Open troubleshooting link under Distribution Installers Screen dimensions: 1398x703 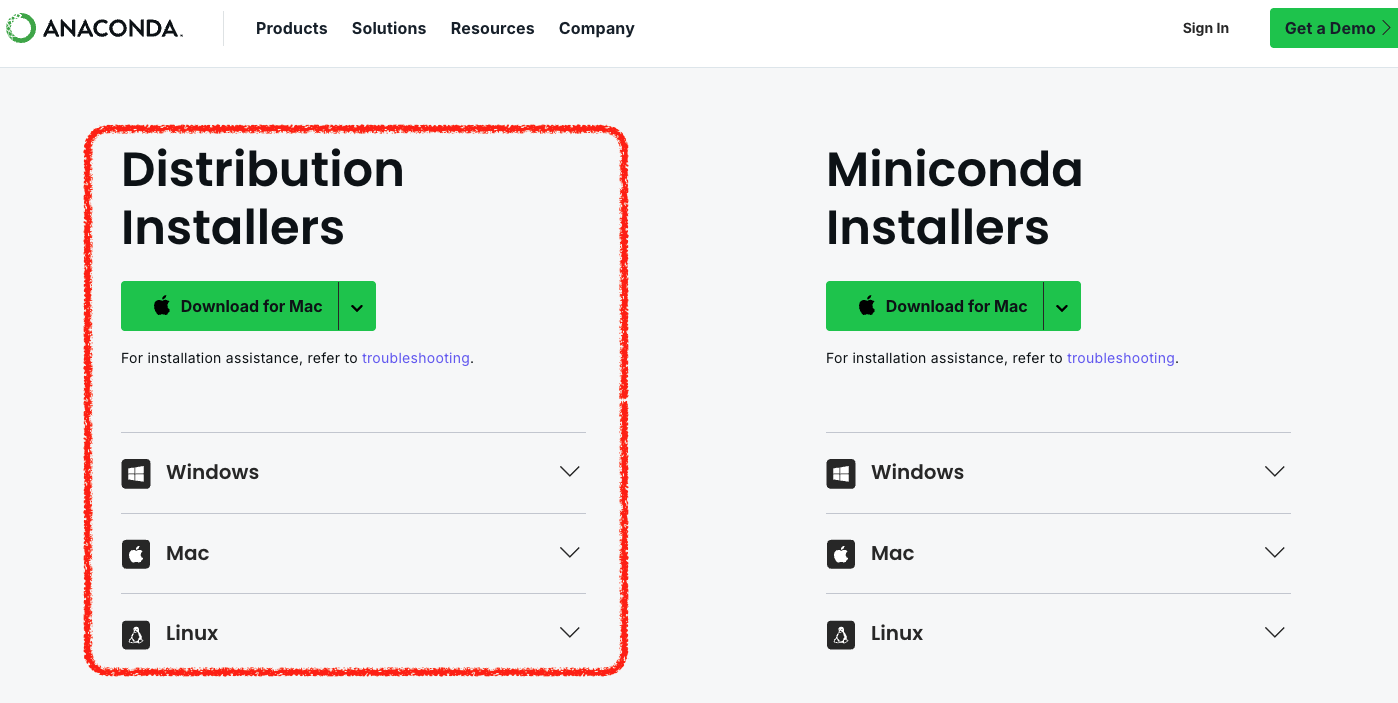(x=416, y=358)
